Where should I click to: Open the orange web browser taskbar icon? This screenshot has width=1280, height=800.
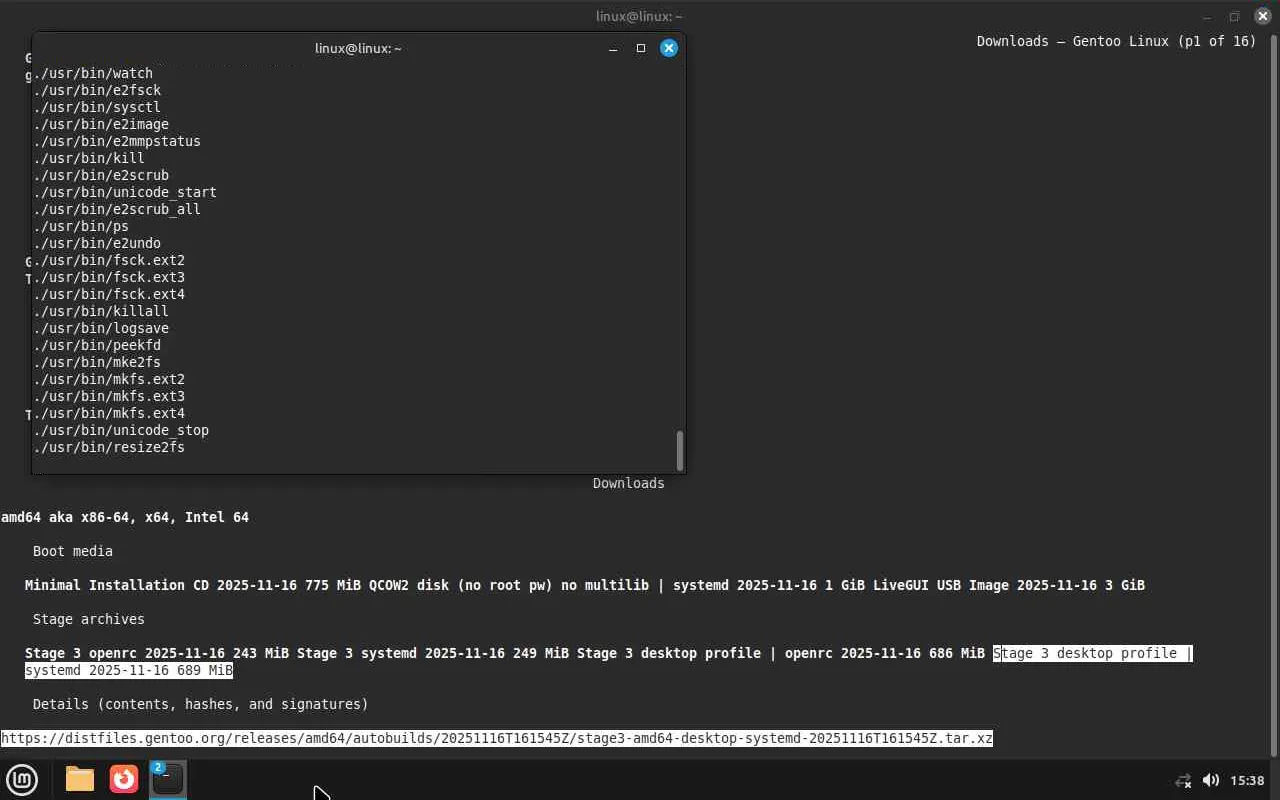124,779
